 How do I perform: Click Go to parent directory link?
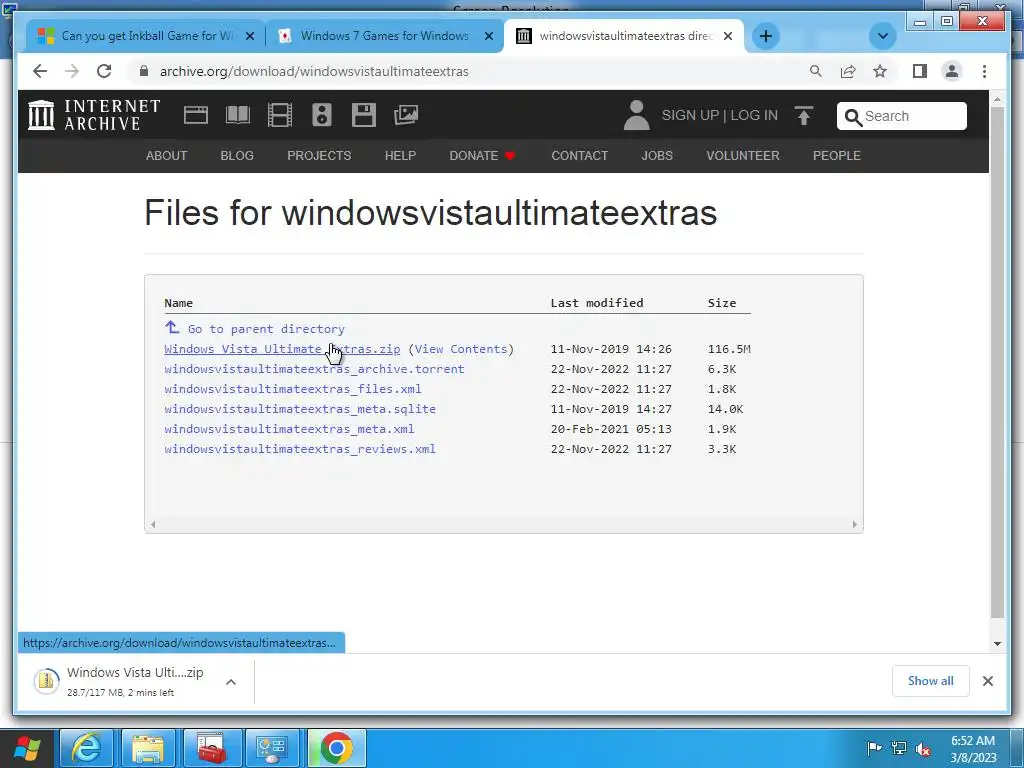click(266, 329)
